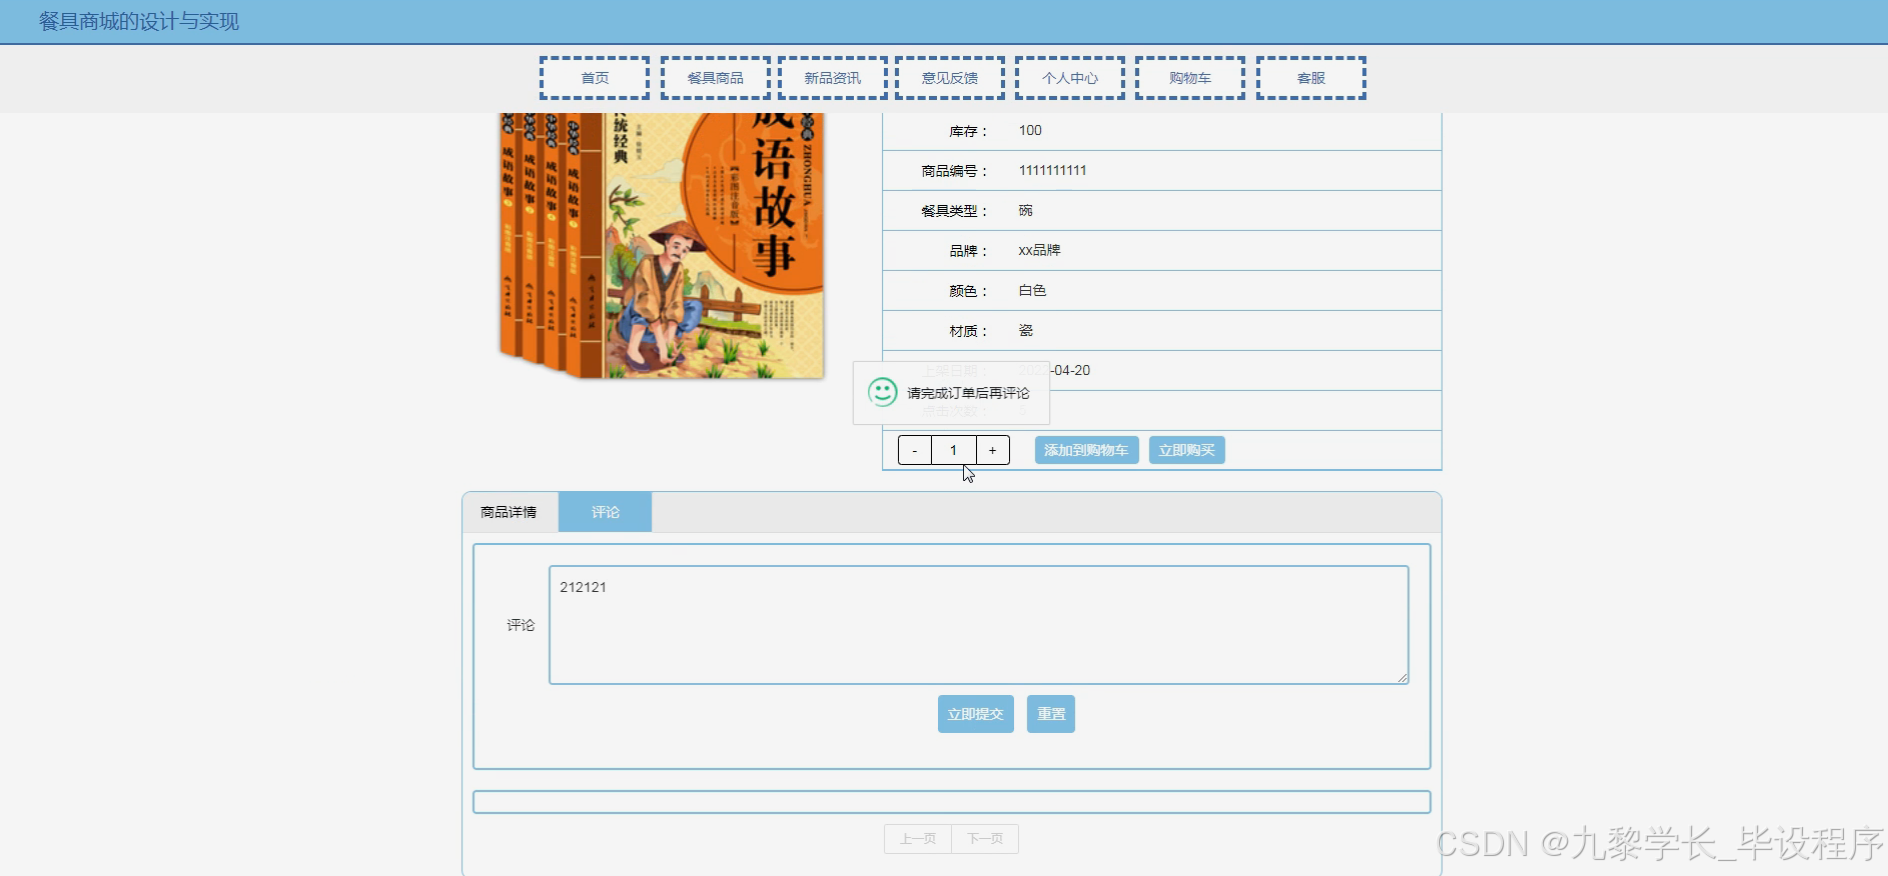The width and height of the screenshot is (1888, 876).
Task: Open 新品资讯 in the navigation bar
Action: pyautogui.click(x=832, y=78)
